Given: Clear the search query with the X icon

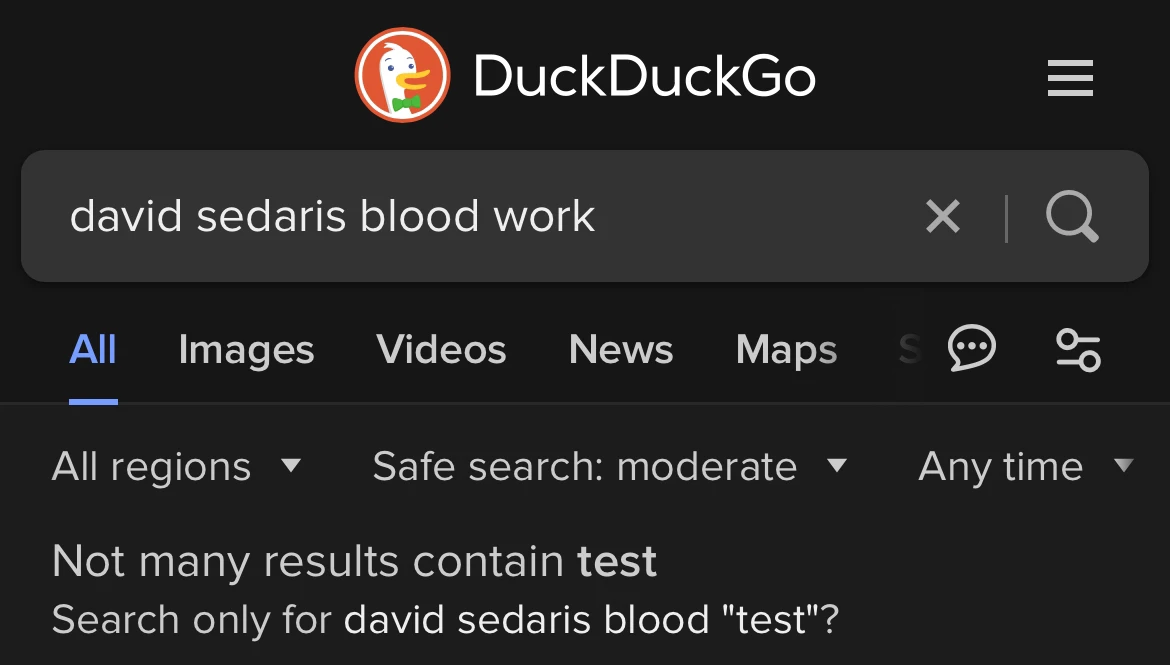Looking at the screenshot, I should click(942, 216).
